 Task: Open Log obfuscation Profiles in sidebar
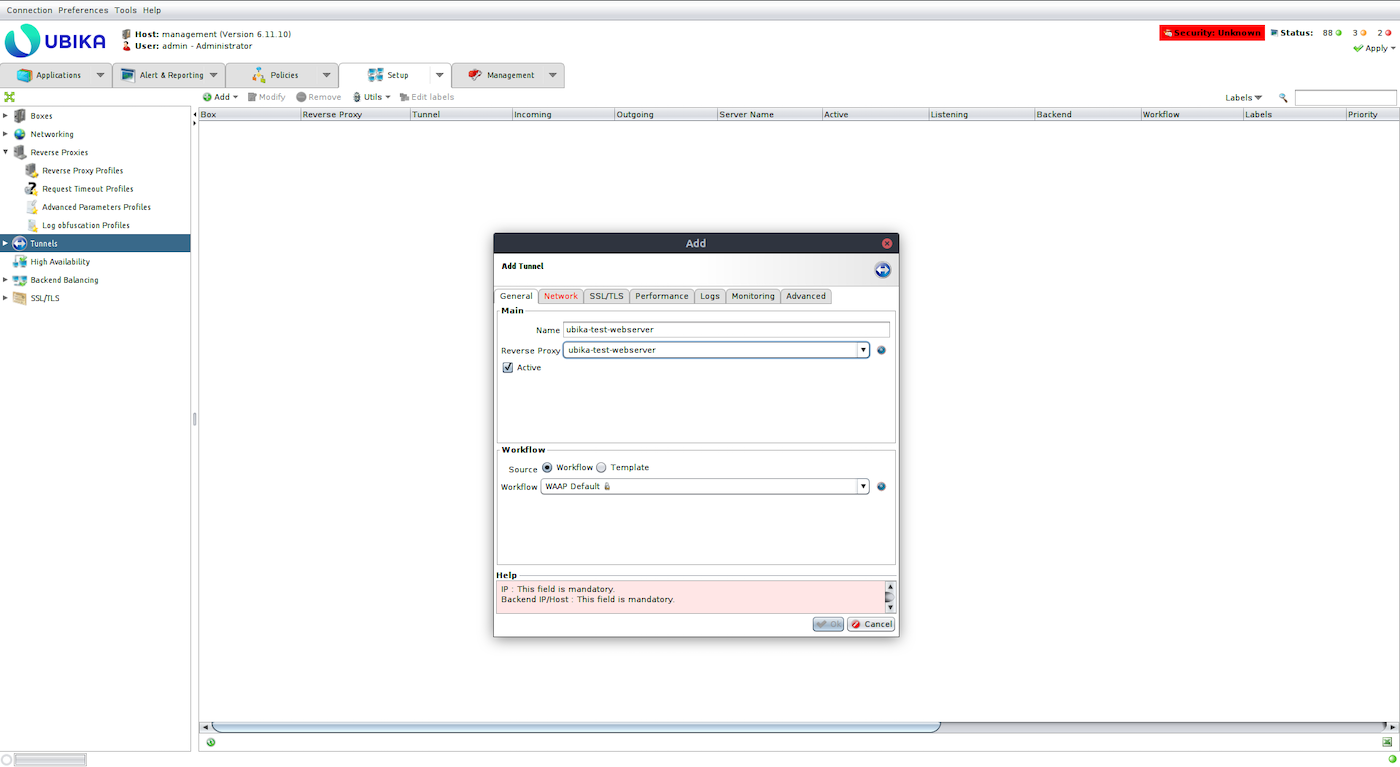point(85,225)
